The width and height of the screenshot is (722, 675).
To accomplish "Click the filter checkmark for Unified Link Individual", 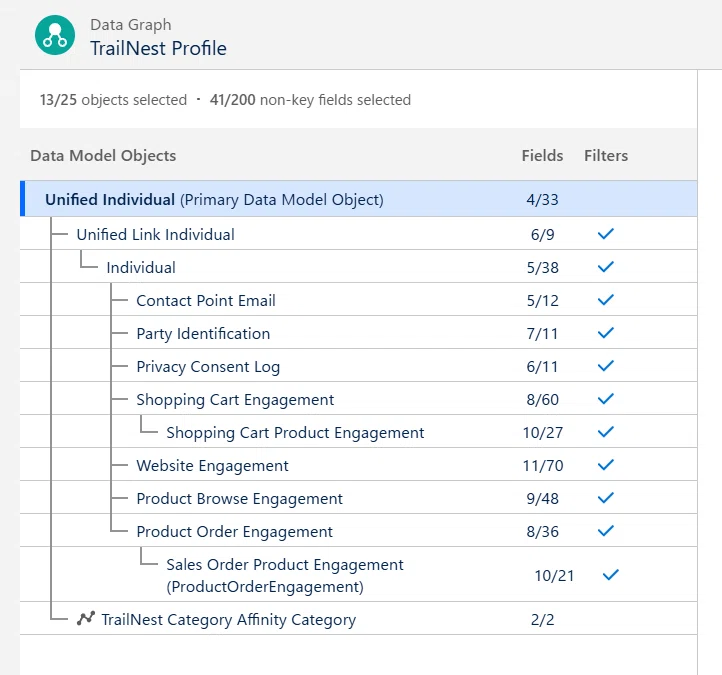I will 606,234.
